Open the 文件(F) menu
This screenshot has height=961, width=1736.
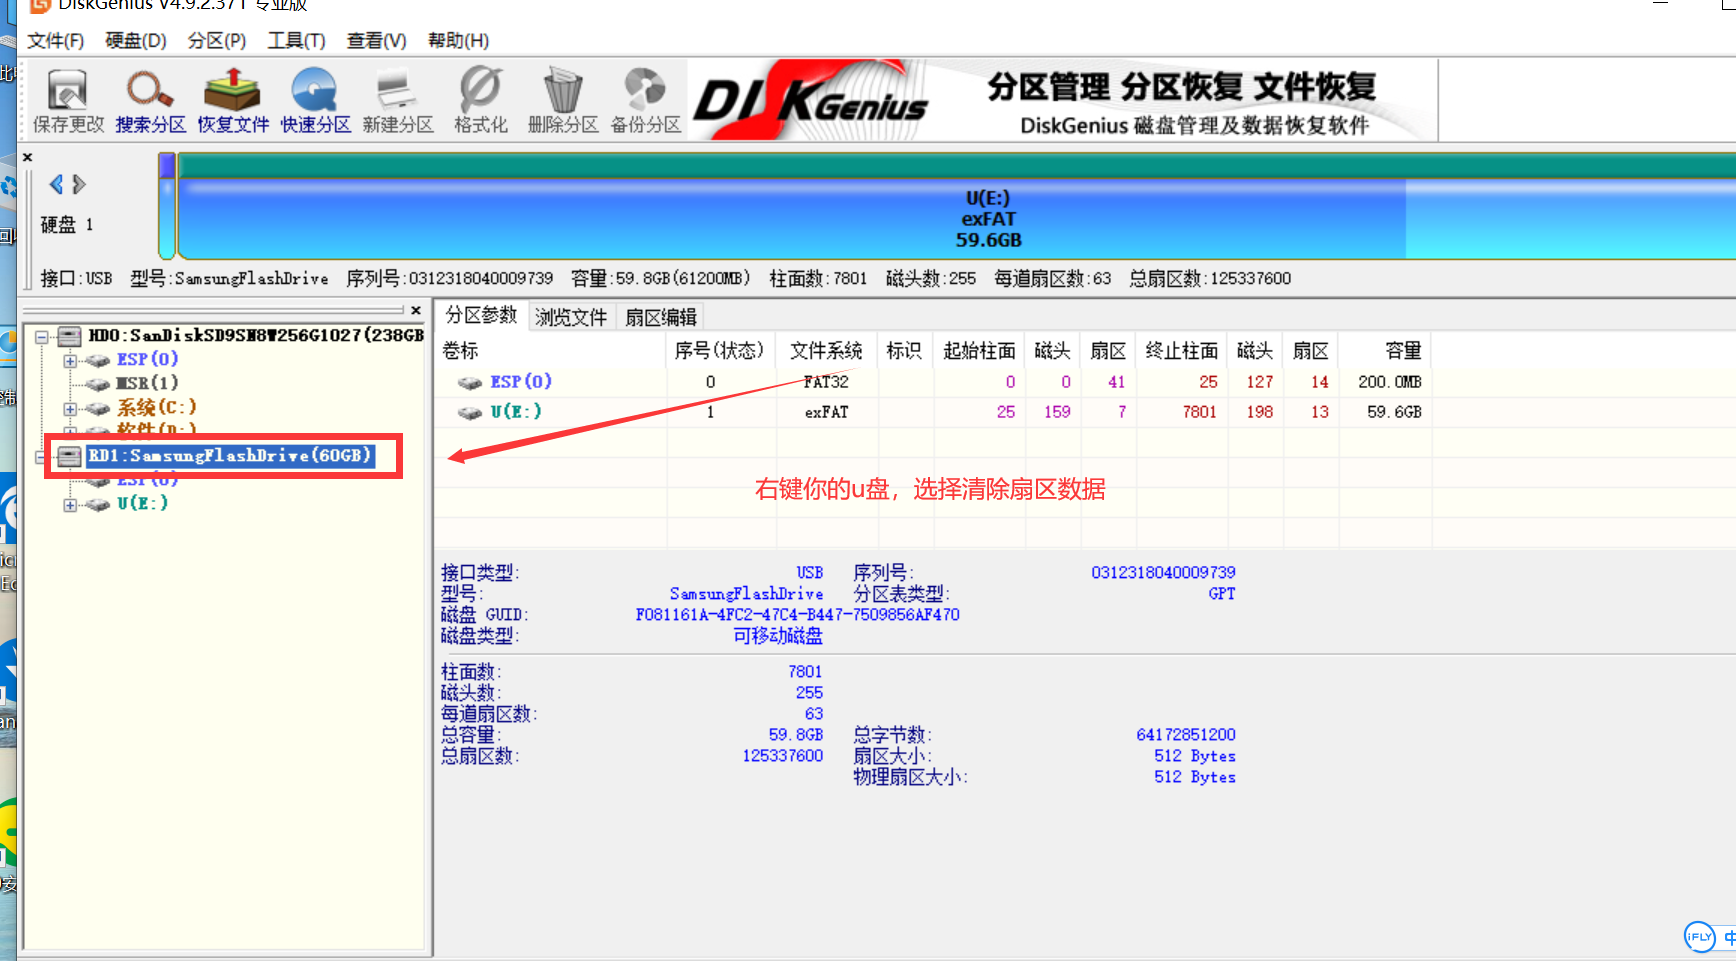55,40
